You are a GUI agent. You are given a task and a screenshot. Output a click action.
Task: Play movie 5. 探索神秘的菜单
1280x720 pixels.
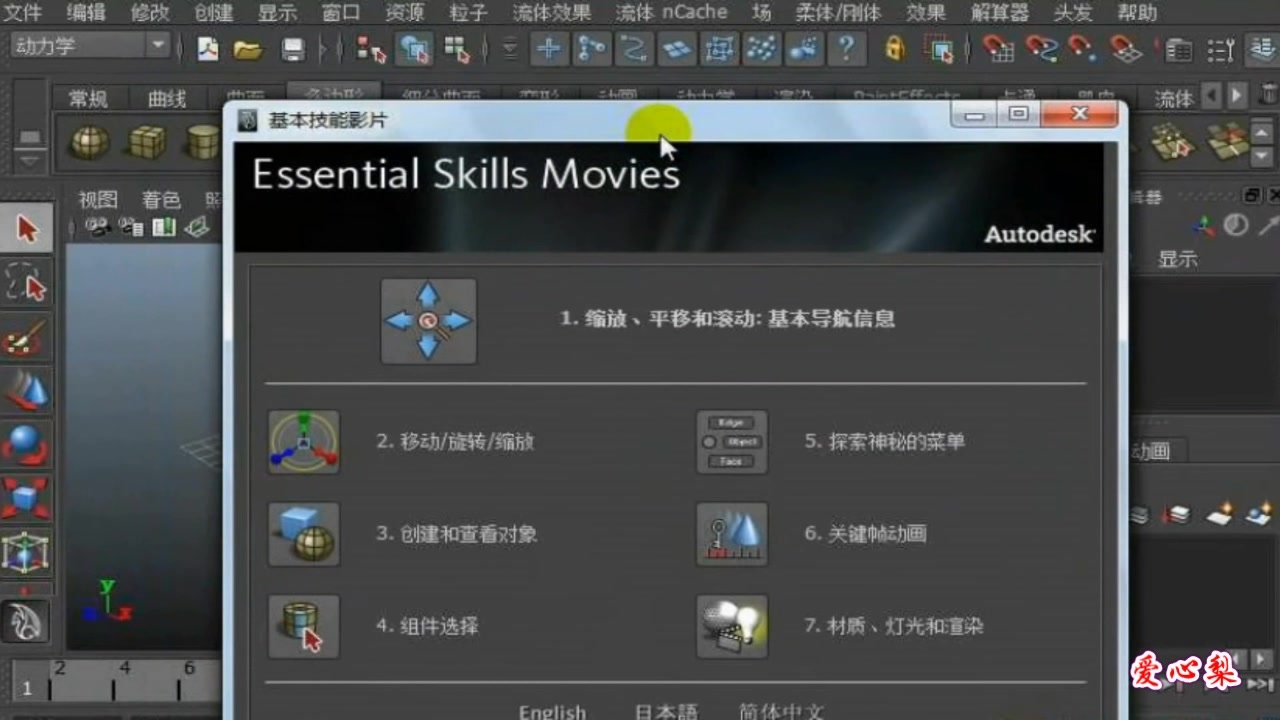[x=884, y=441]
